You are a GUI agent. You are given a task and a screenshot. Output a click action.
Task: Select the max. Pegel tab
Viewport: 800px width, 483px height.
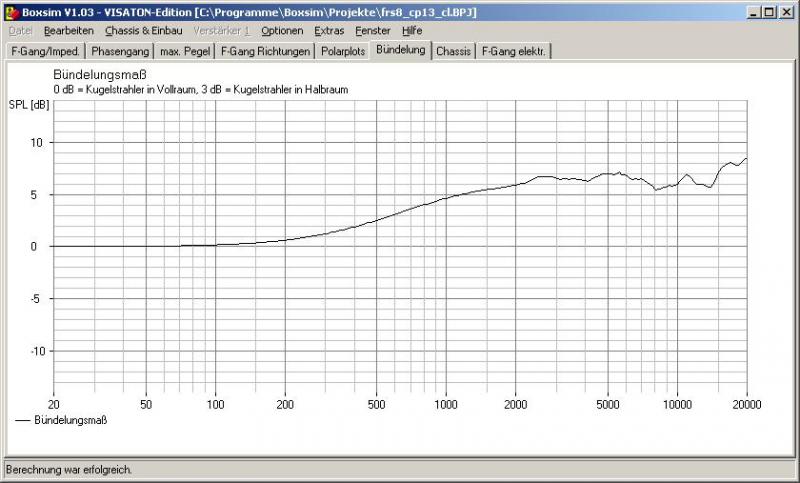185,51
